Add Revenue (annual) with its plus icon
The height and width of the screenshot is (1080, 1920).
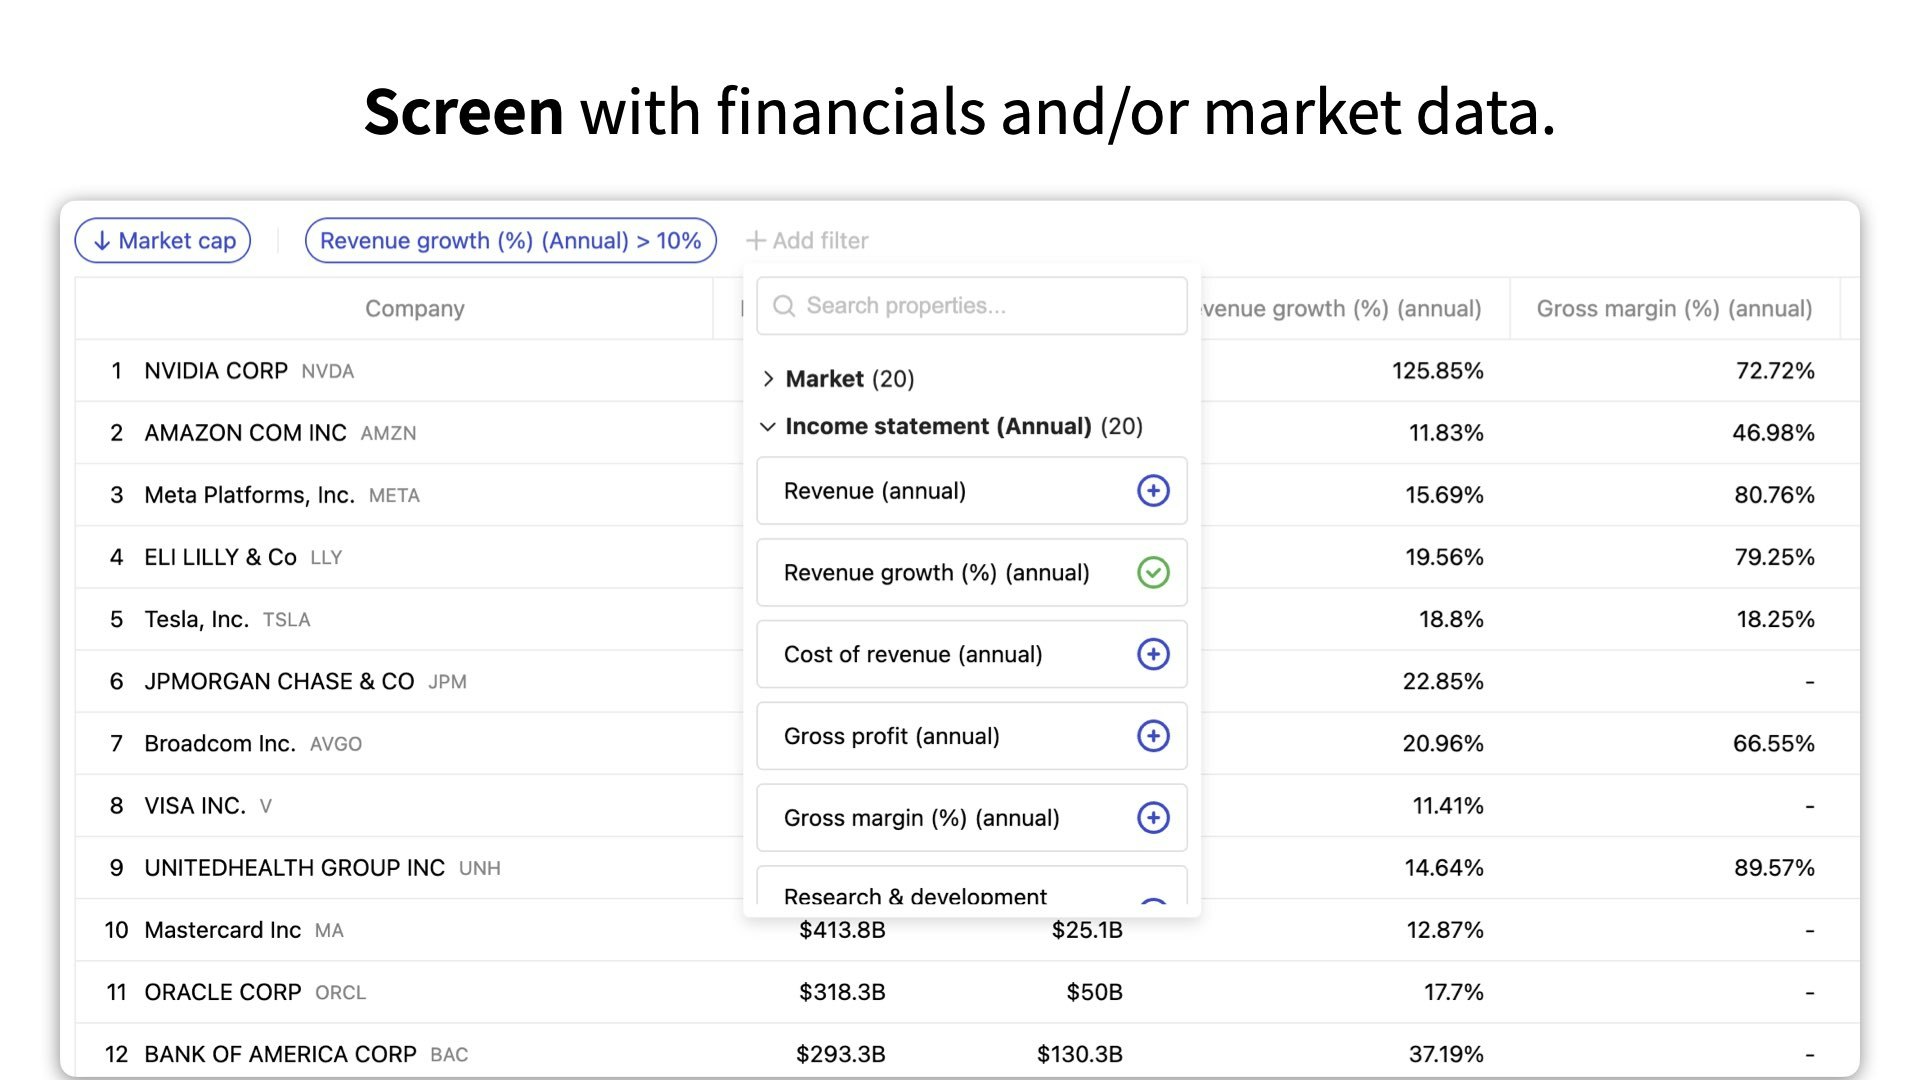(x=1153, y=491)
